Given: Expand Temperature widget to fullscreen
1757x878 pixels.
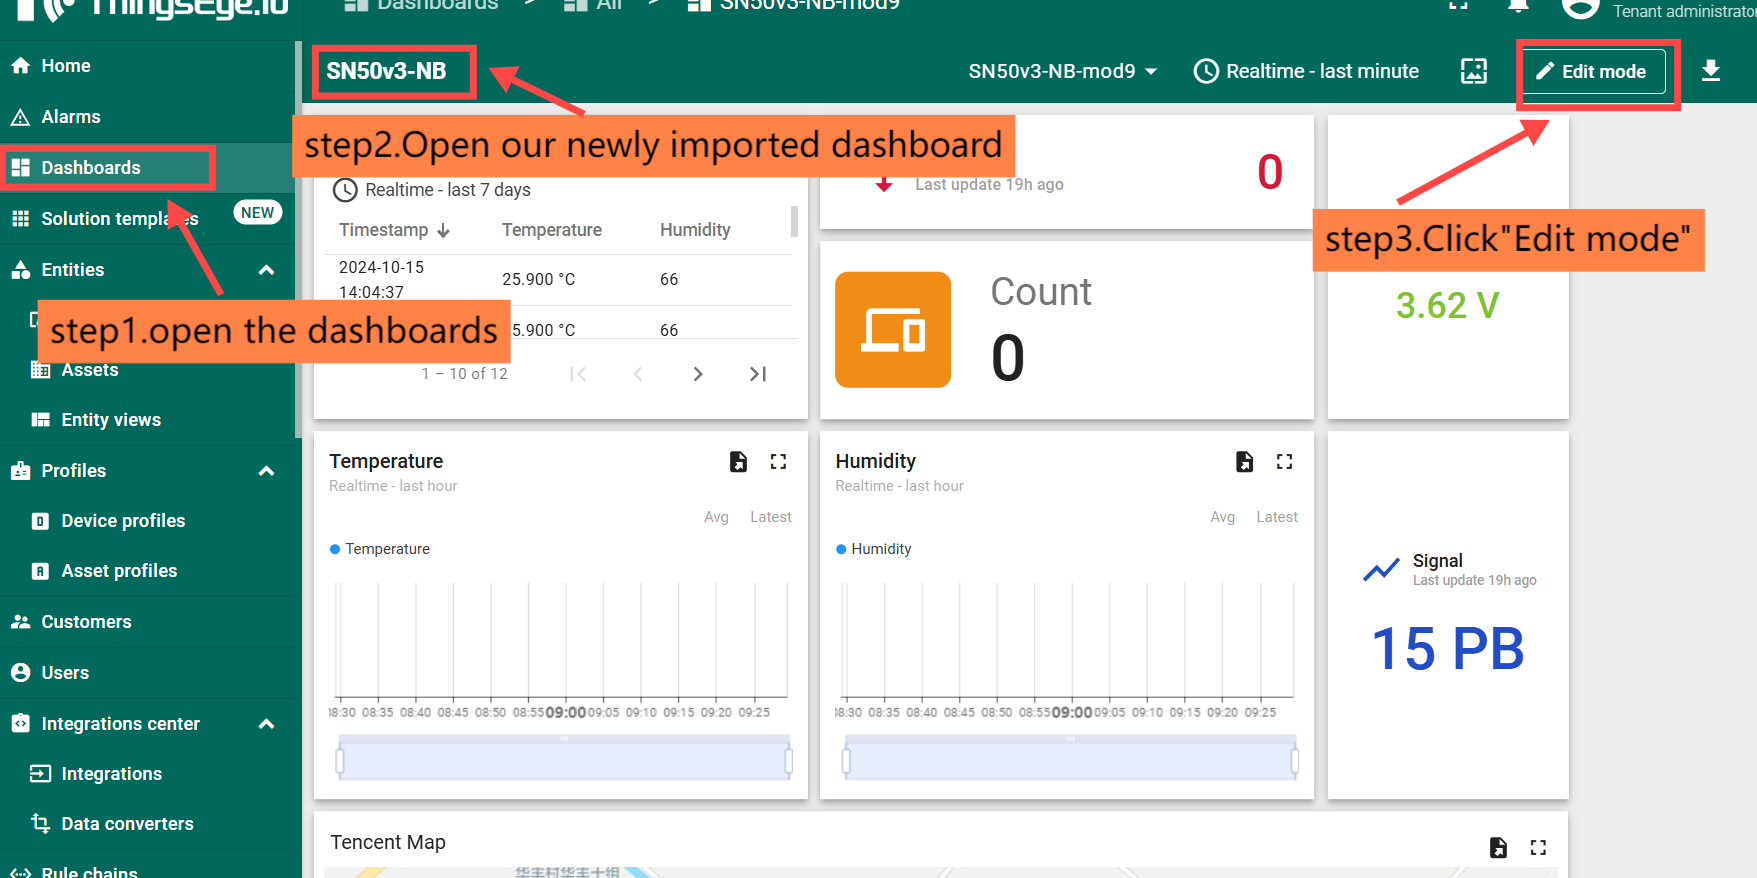Looking at the screenshot, I should [778, 461].
